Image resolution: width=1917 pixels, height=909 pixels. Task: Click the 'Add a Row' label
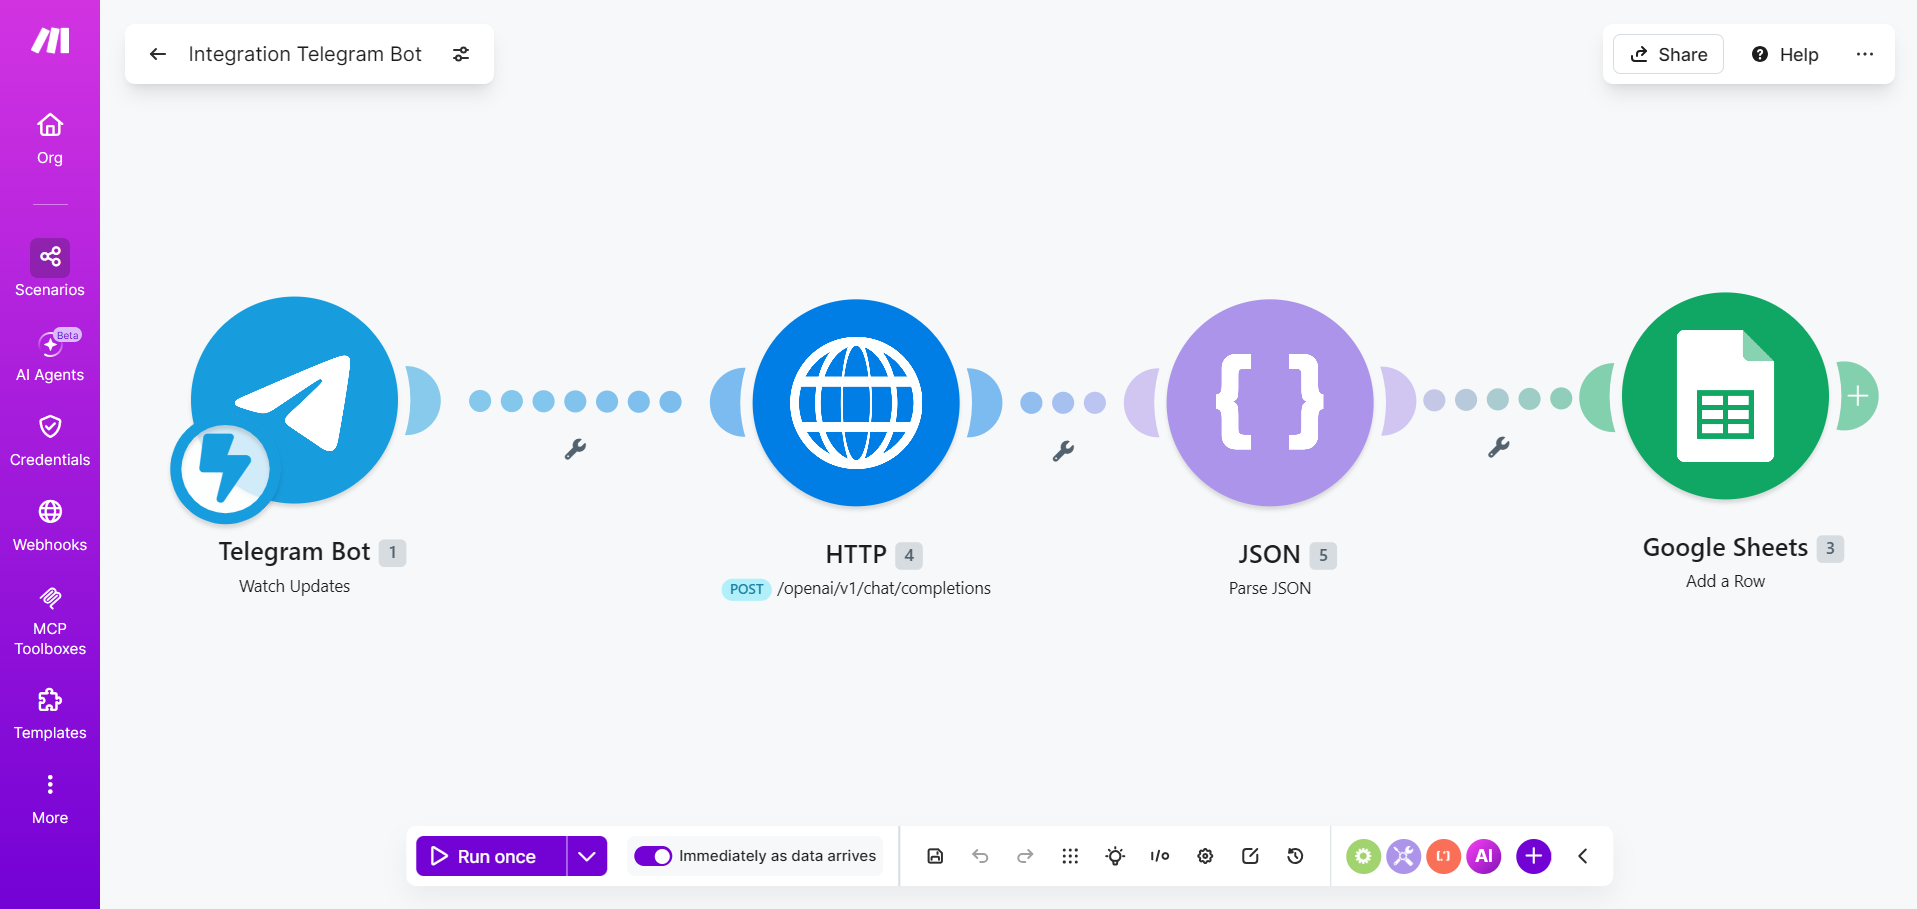(x=1725, y=581)
